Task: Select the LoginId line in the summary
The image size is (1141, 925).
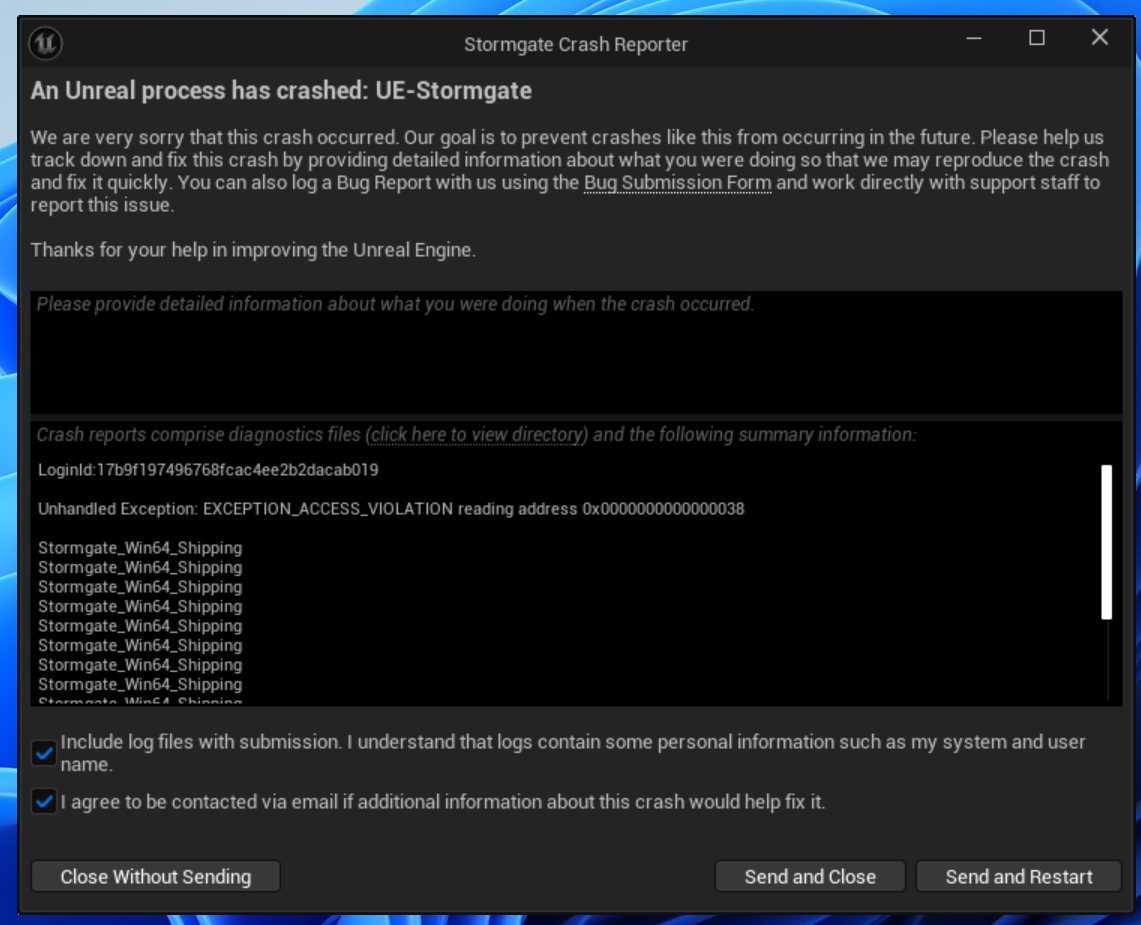Action: [208, 470]
